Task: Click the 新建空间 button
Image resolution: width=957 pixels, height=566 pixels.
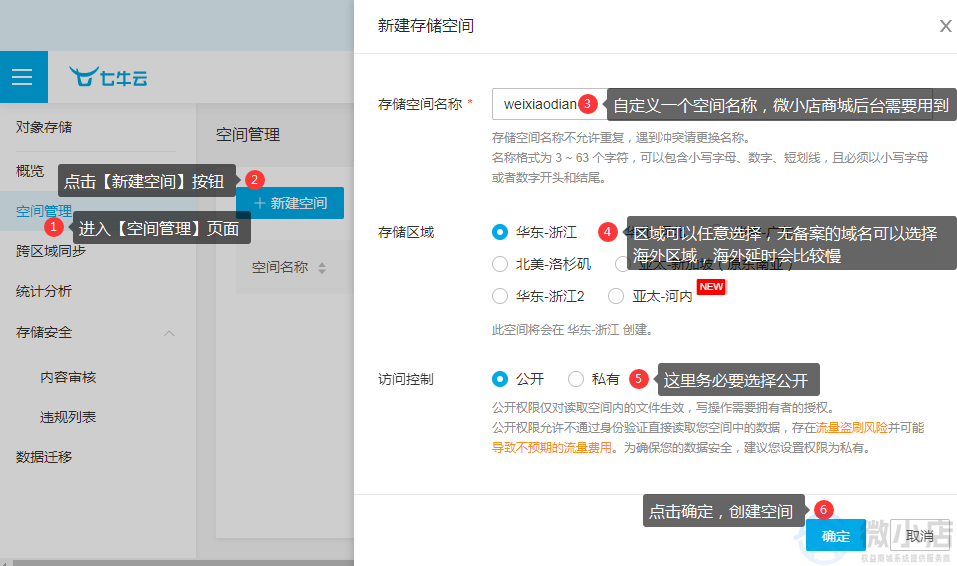Action: pyautogui.click(x=290, y=203)
